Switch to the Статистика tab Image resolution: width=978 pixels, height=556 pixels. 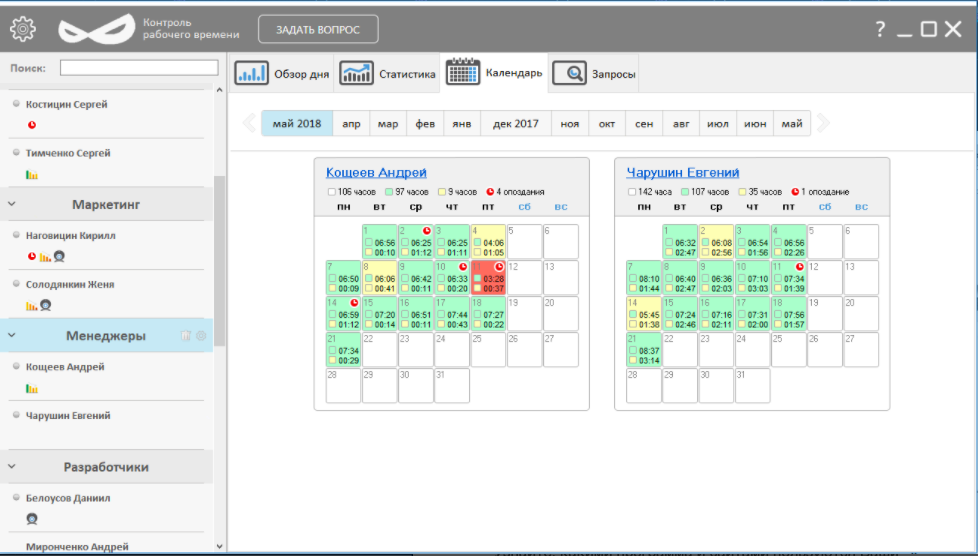tap(387, 73)
